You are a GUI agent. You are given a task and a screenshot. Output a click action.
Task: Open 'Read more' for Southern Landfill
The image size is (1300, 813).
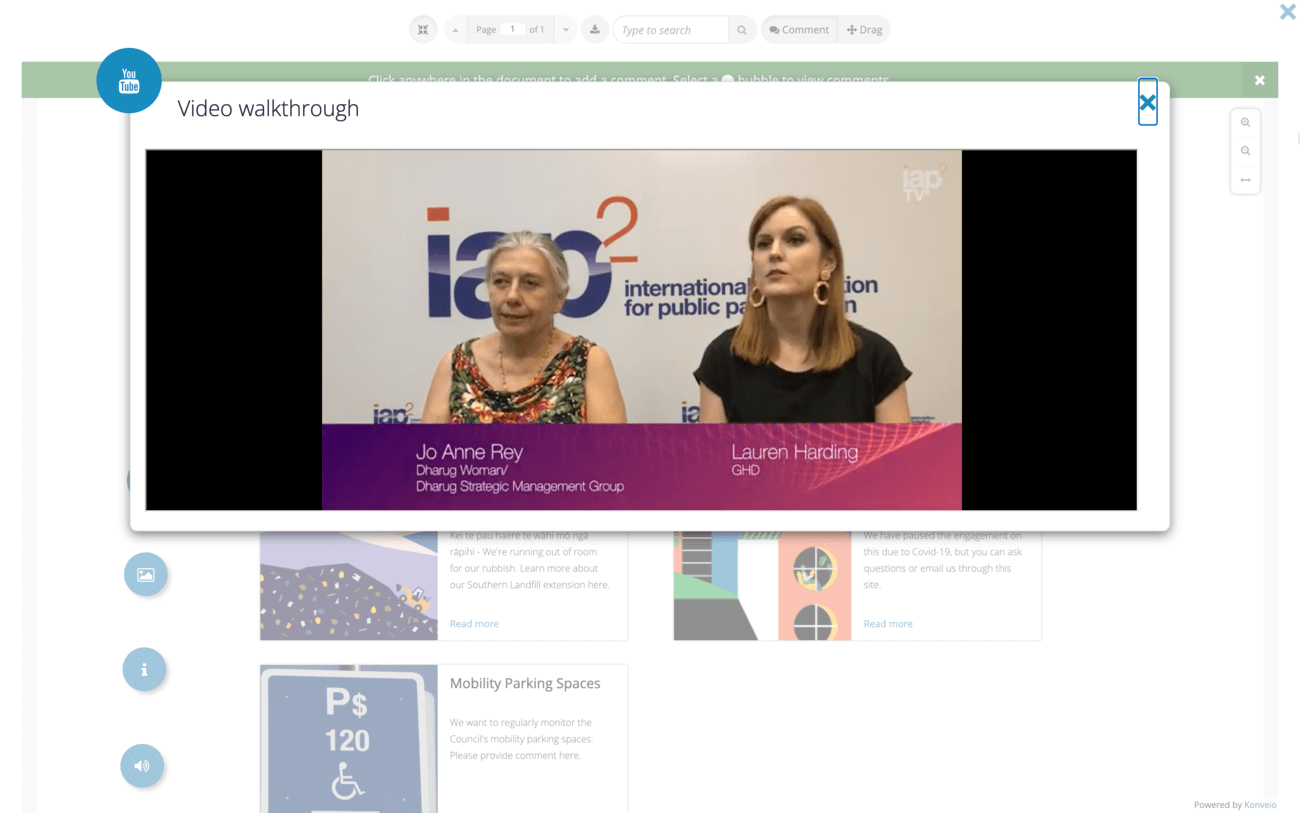(x=474, y=624)
